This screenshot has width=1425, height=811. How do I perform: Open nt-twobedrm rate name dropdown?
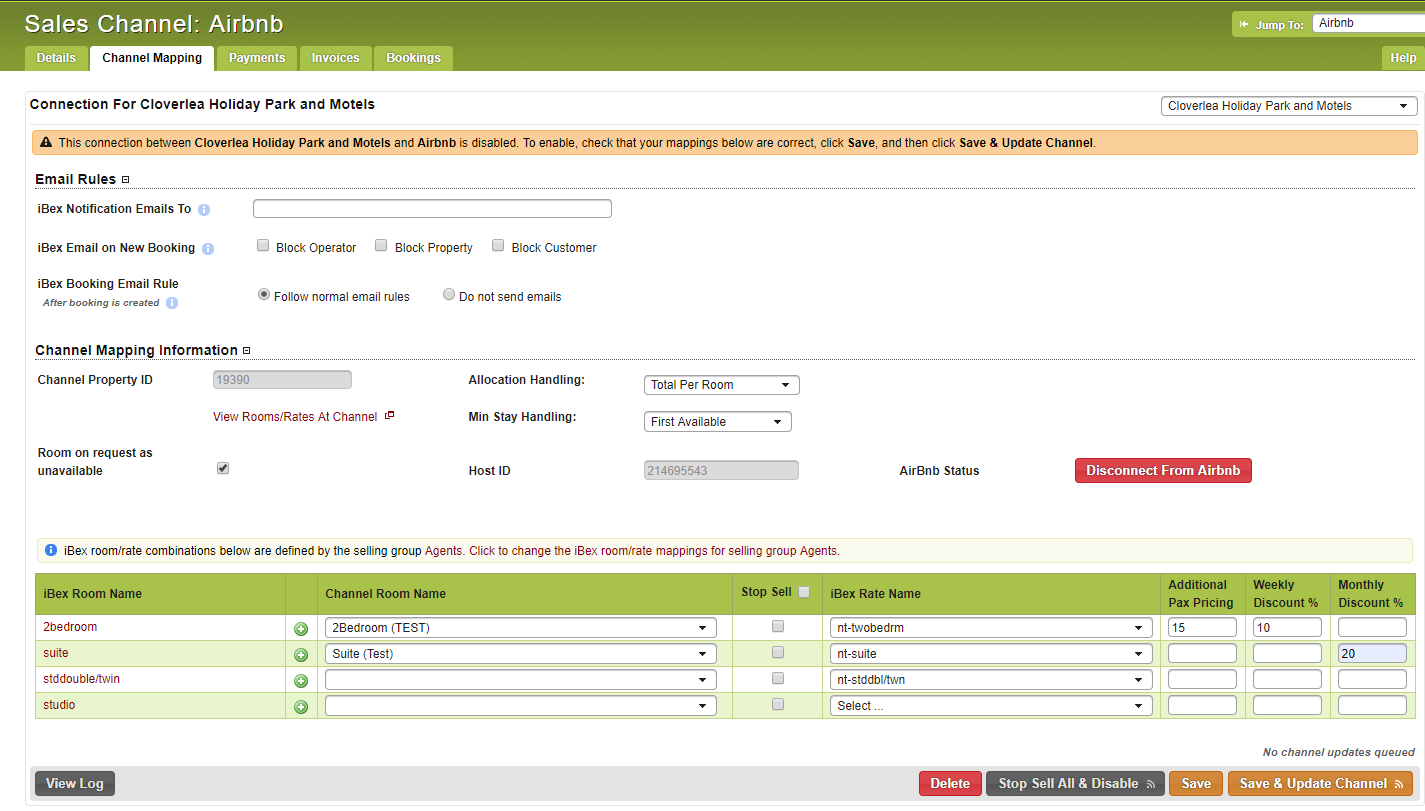click(x=991, y=628)
